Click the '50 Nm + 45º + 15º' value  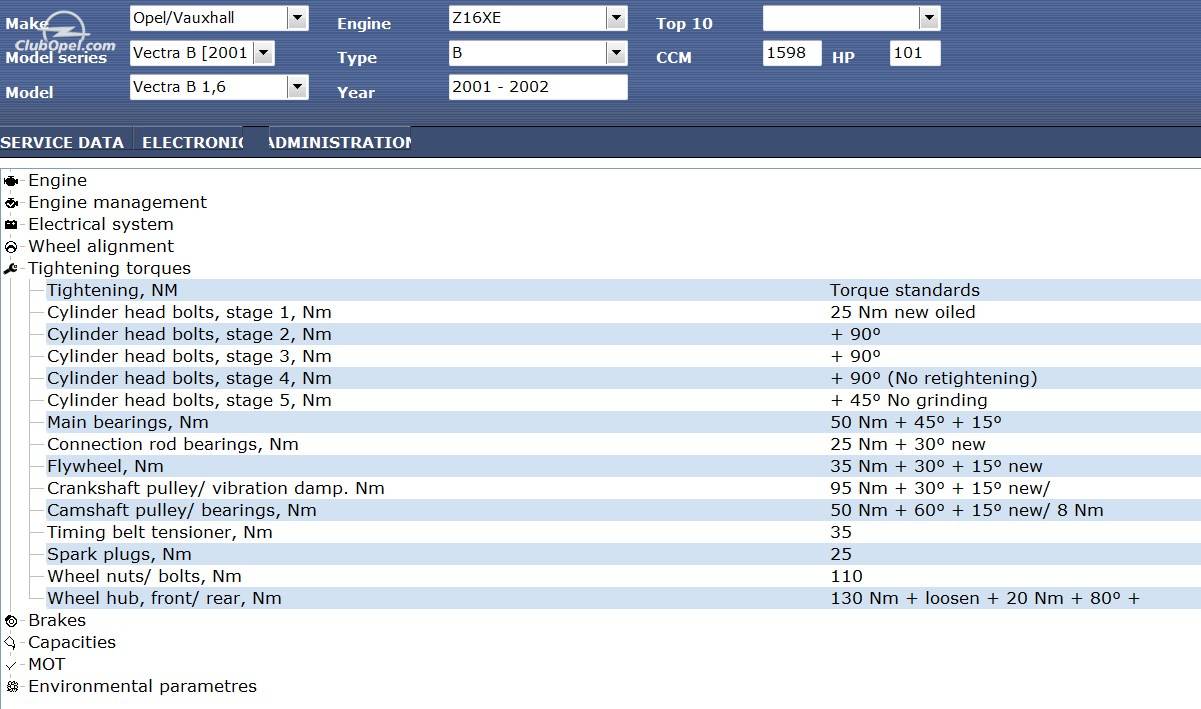pyautogui.click(x=916, y=422)
